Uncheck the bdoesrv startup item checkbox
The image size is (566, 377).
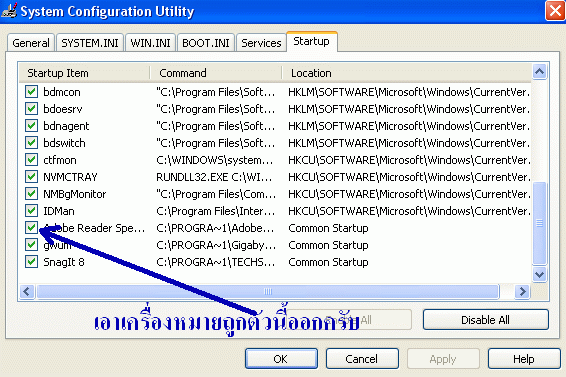pos(31,109)
